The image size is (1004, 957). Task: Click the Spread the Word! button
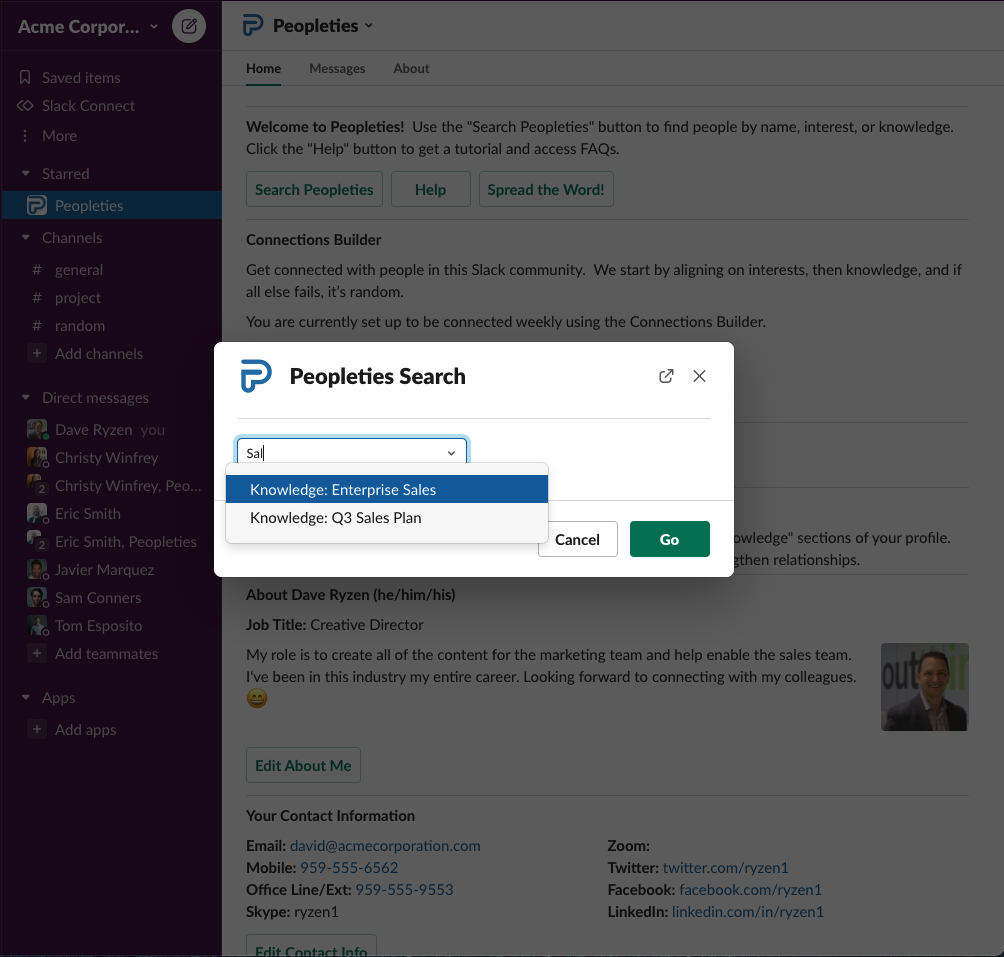point(546,189)
